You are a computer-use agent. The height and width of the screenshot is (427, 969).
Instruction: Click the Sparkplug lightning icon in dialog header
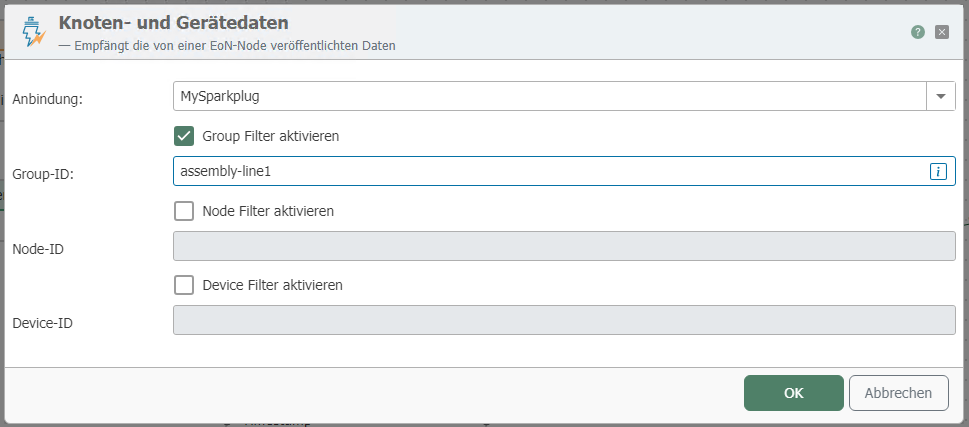[x=35, y=32]
